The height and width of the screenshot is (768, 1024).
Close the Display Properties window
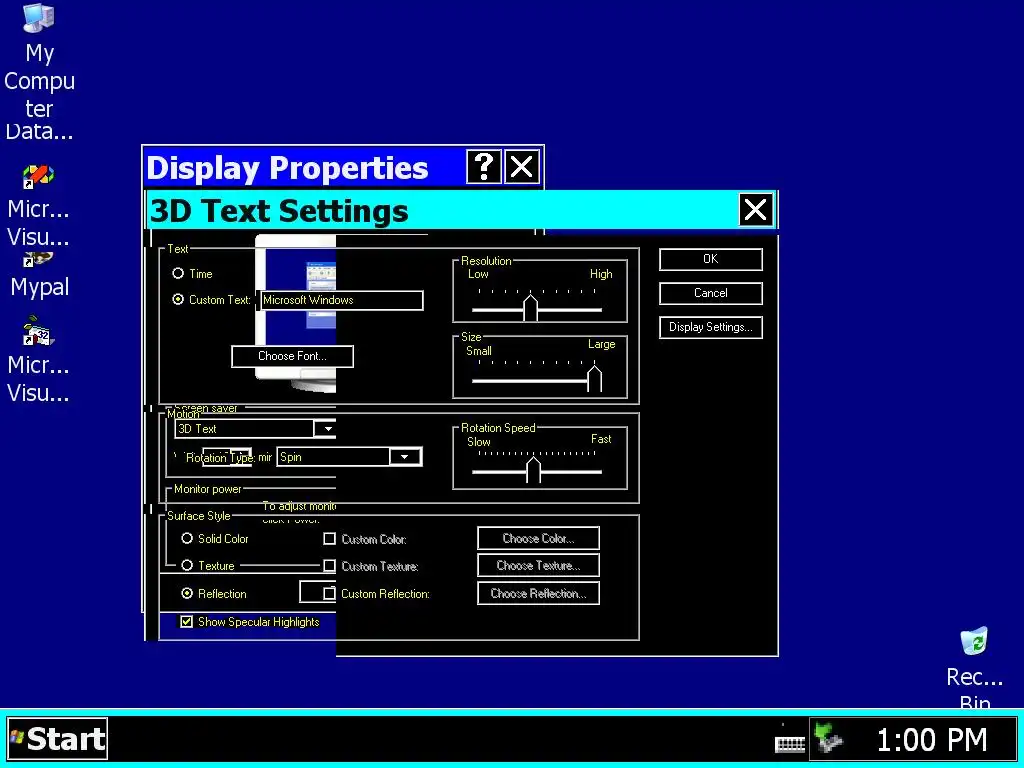tap(522, 167)
